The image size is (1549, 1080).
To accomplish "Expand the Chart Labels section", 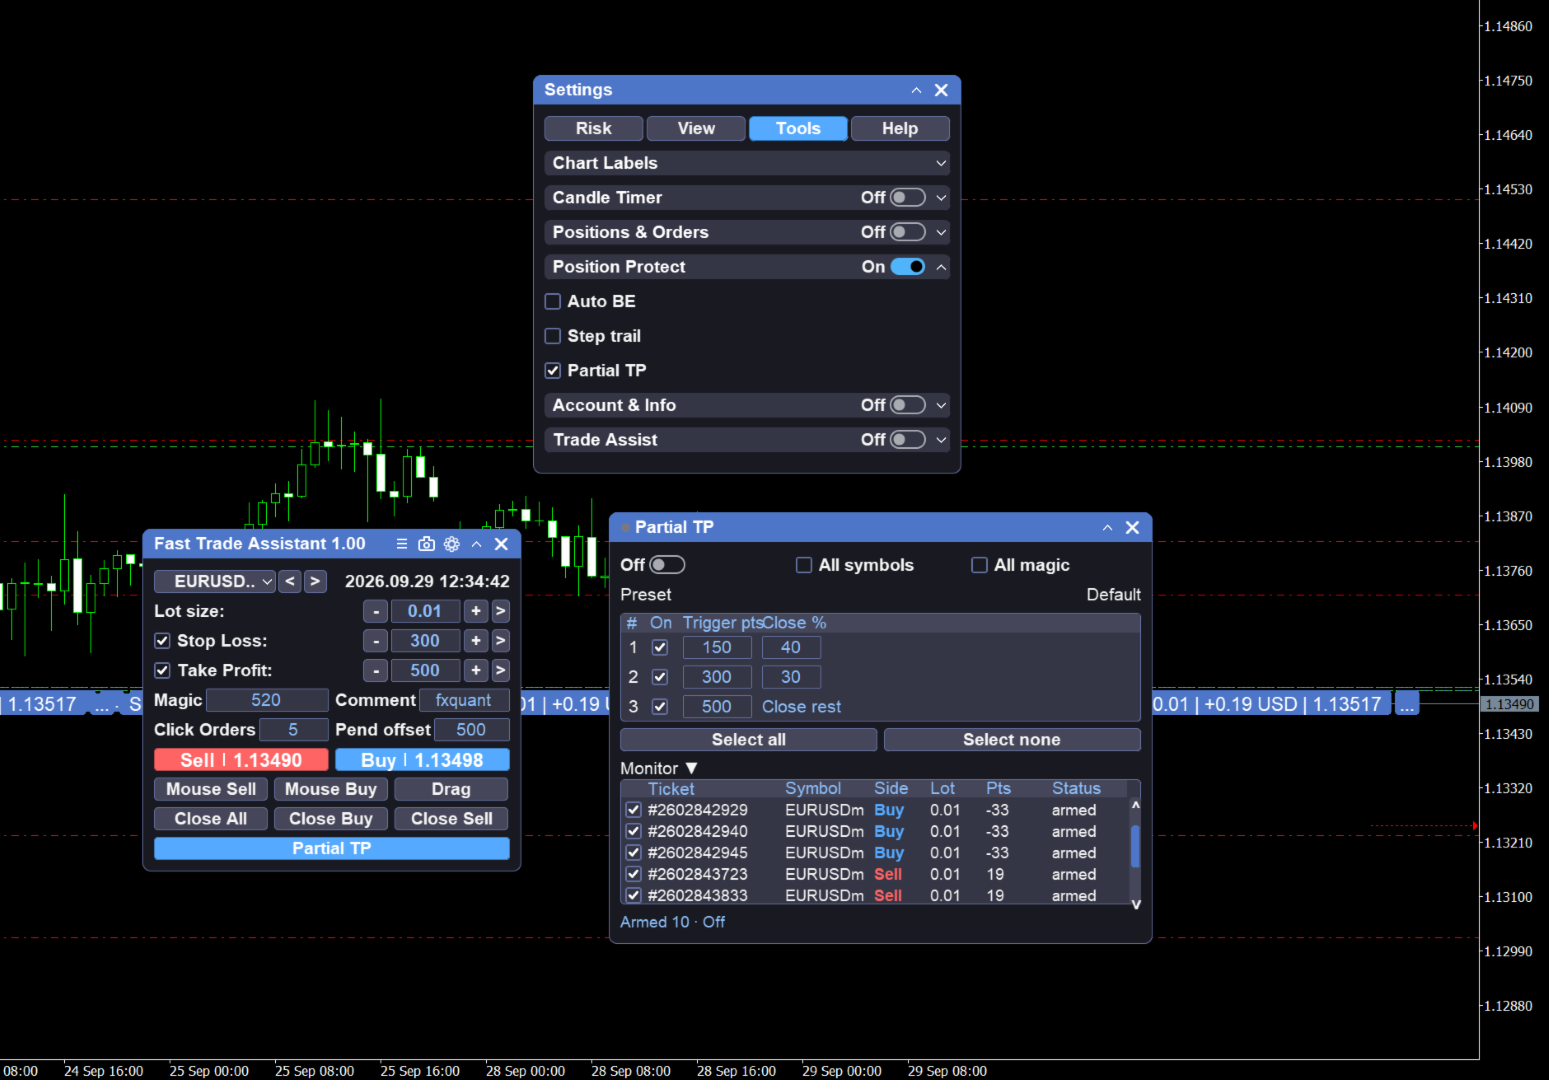I will coord(747,163).
